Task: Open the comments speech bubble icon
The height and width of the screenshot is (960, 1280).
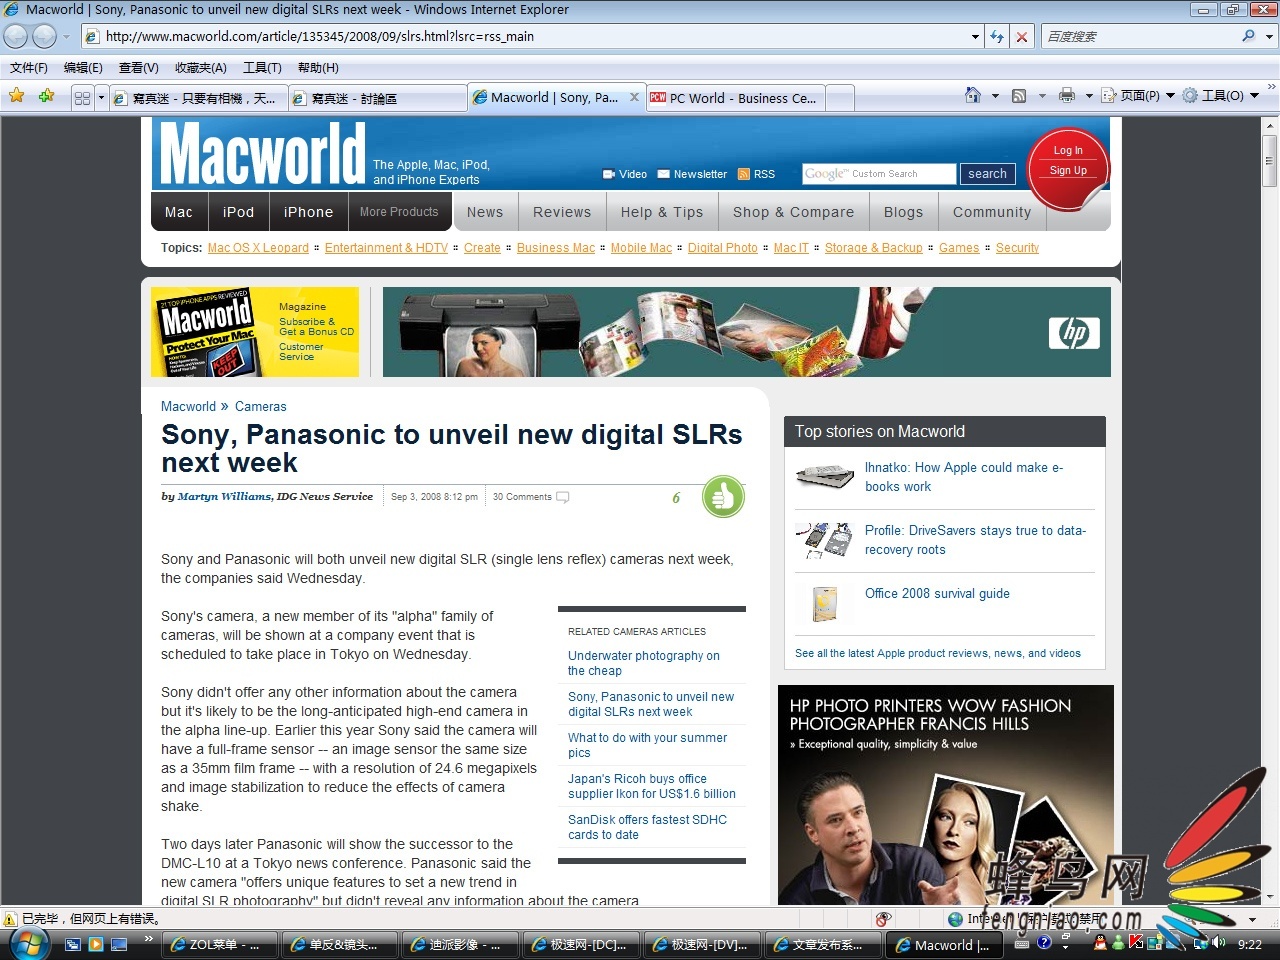Action: coord(563,497)
